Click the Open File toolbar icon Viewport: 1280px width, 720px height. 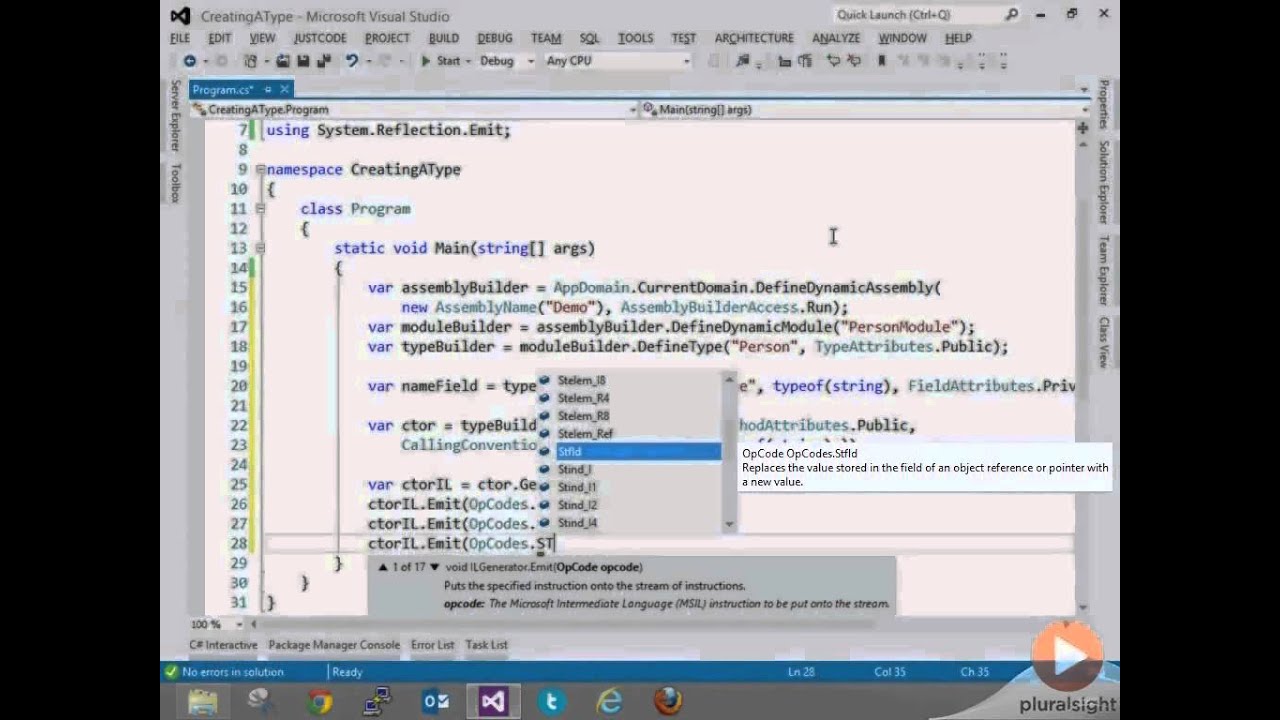[x=283, y=61]
